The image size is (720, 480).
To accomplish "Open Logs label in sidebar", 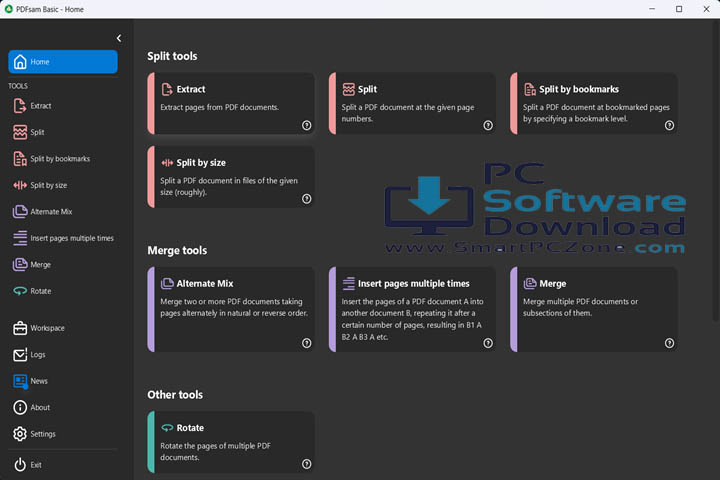I will (x=38, y=355).
